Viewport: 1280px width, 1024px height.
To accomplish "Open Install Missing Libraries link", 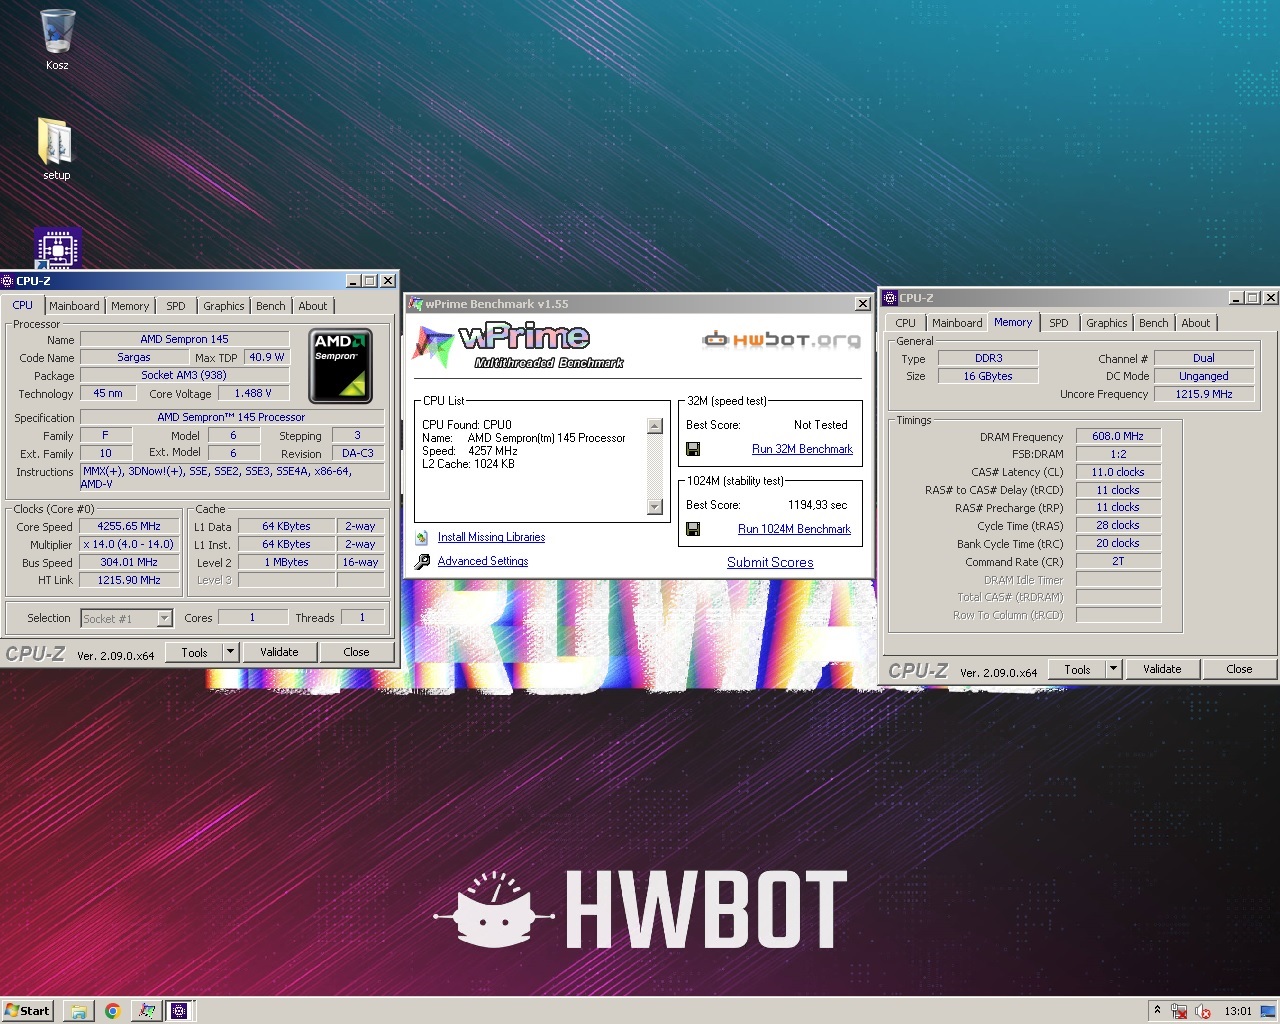I will pos(491,537).
